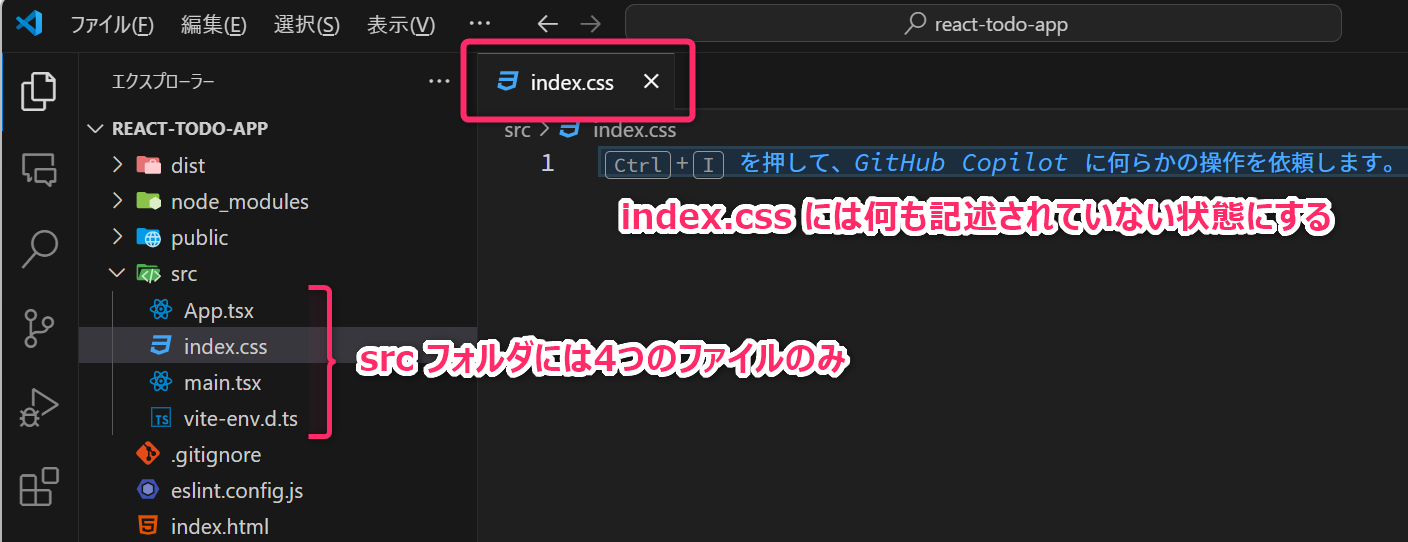Open Explorer panel more actions ellipsis
Viewport: 1408px width, 542px height.
click(x=439, y=82)
